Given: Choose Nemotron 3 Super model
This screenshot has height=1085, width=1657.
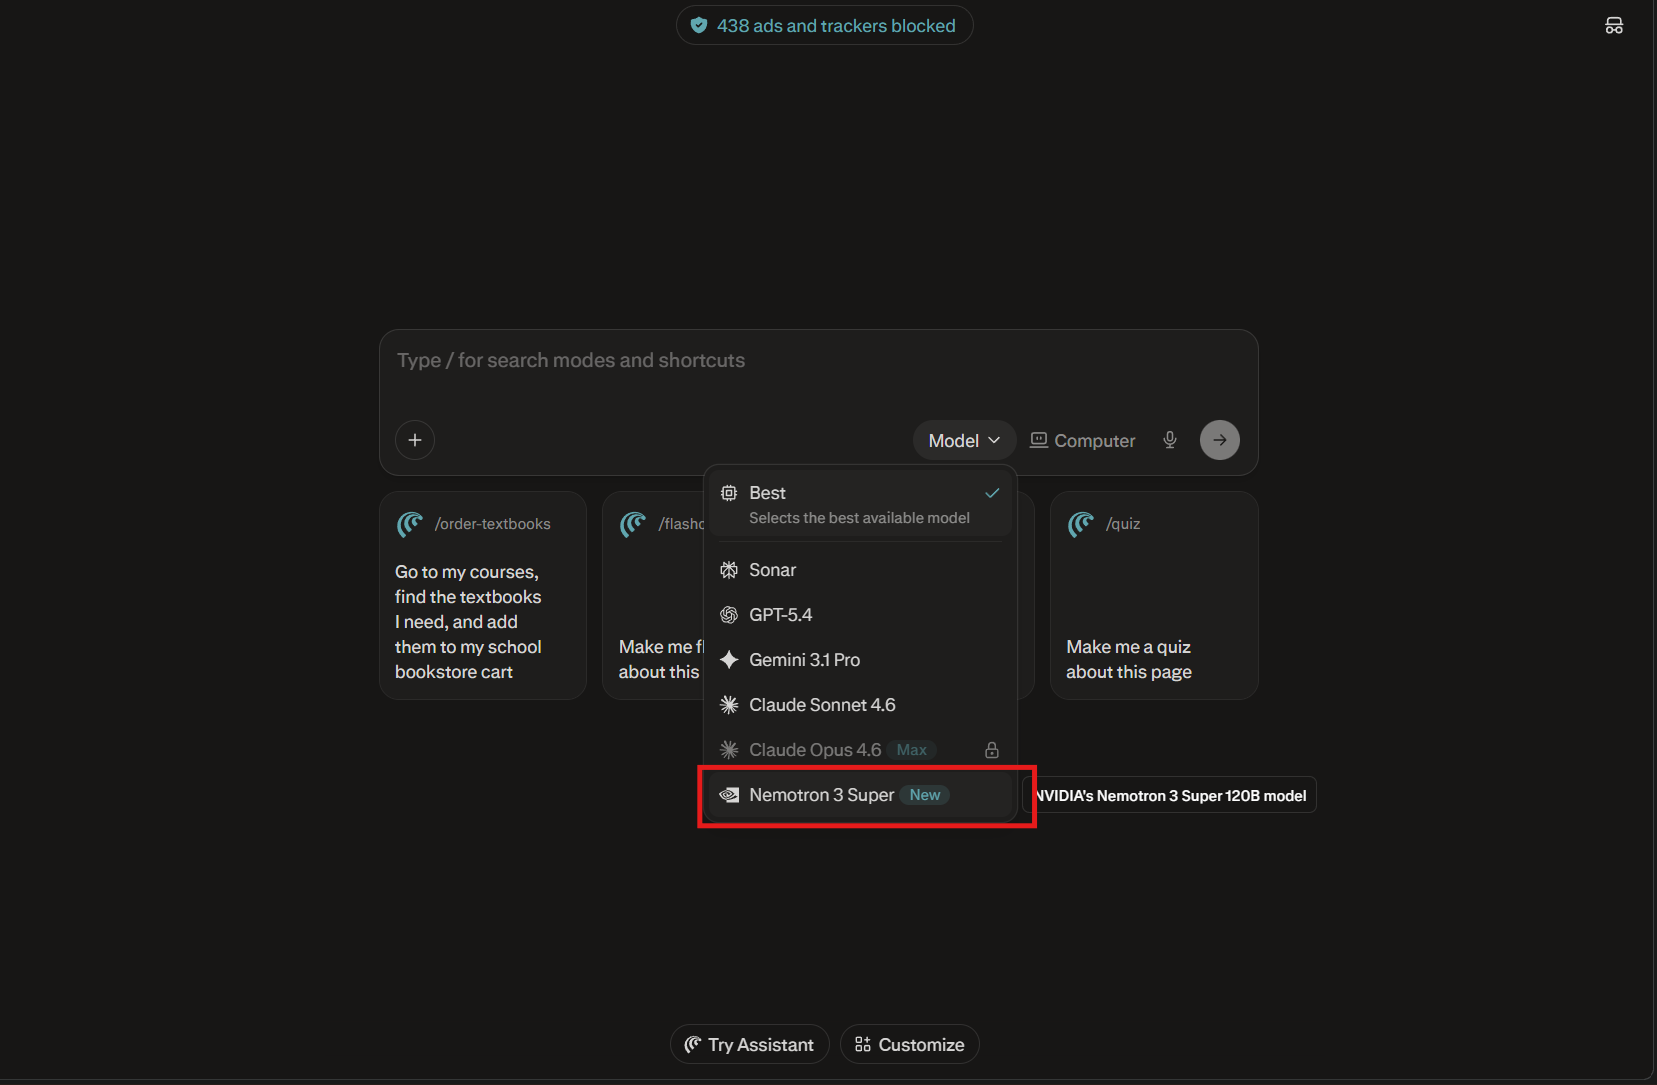Looking at the screenshot, I should pos(860,795).
